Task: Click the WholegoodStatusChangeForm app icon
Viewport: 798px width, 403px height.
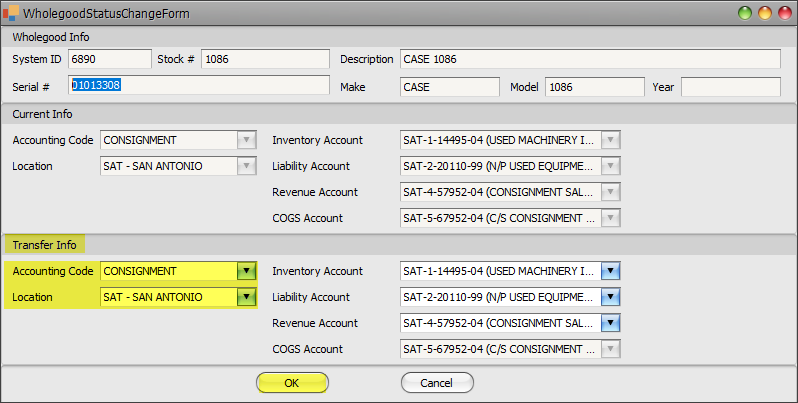Action: [11, 13]
